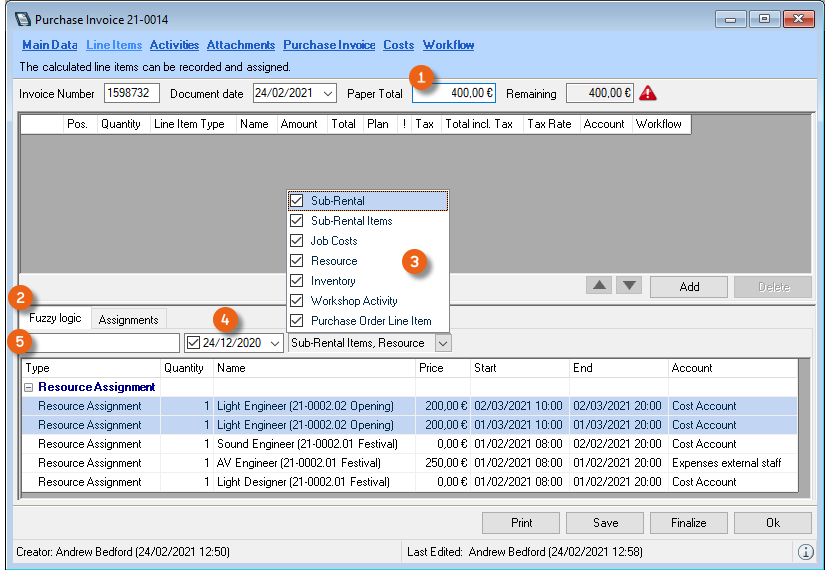Move line item up with arrow

pos(599,286)
